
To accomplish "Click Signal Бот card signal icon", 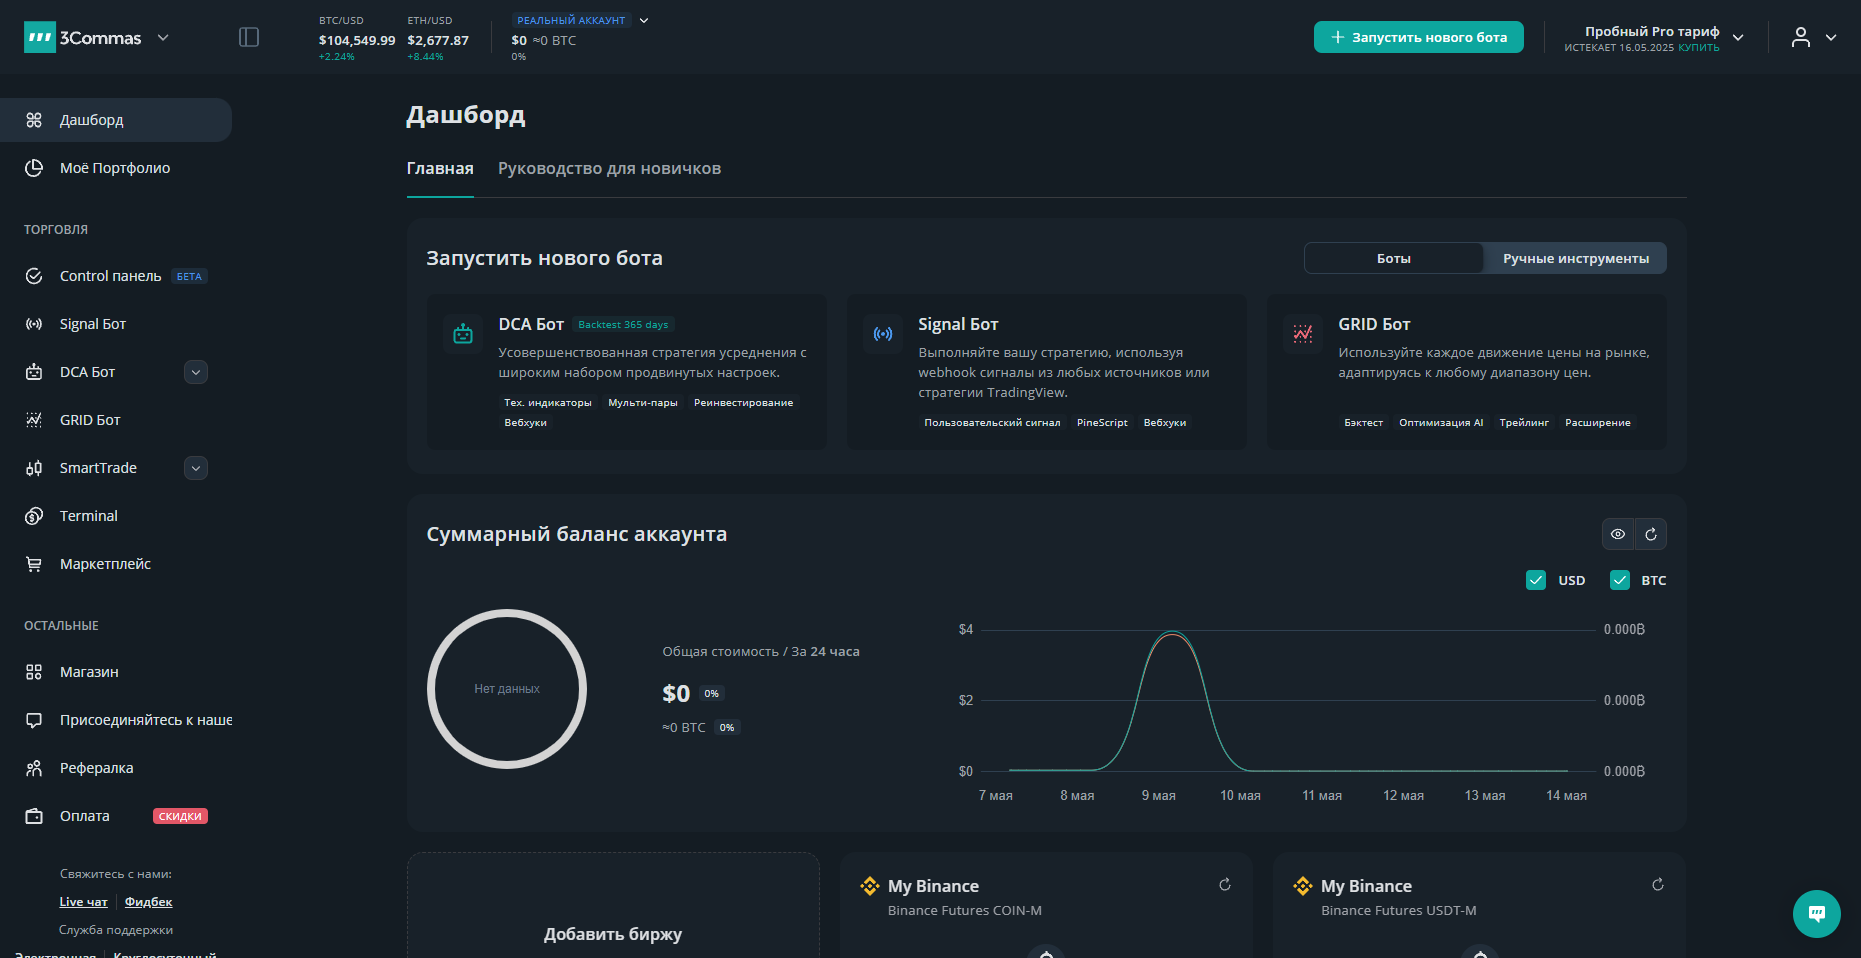I will point(883,334).
